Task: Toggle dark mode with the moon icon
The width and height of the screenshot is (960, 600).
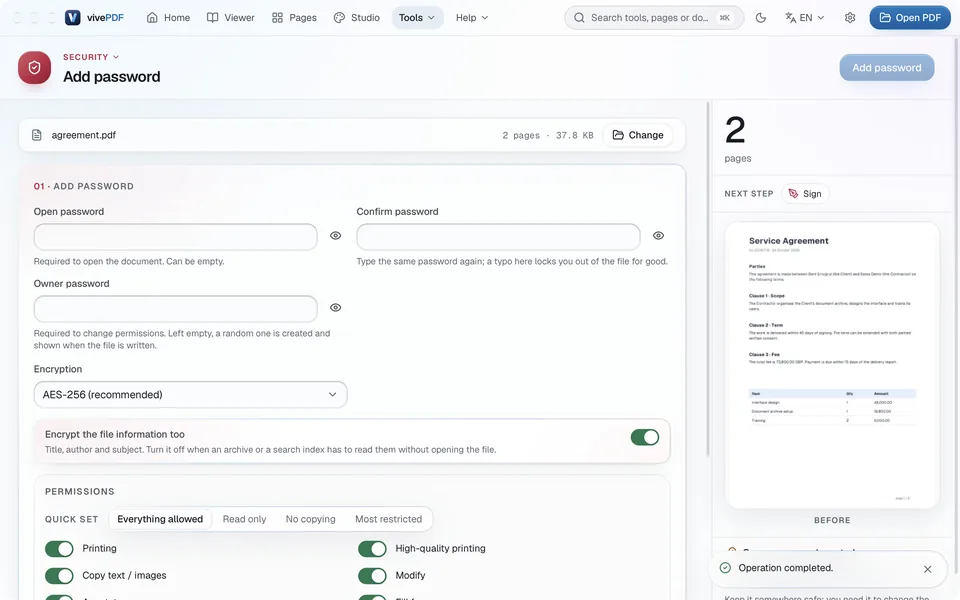Action: (x=761, y=18)
